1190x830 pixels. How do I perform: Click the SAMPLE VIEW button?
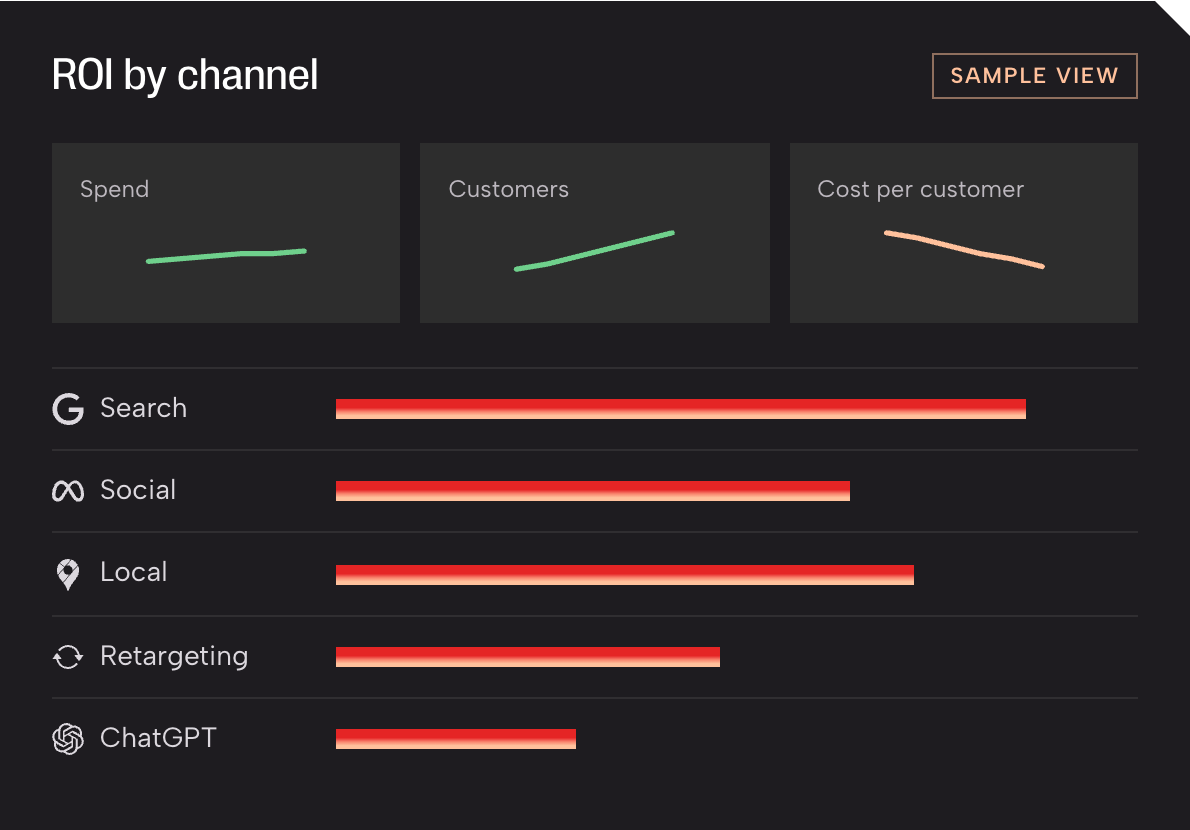[x=1034, y=76]
